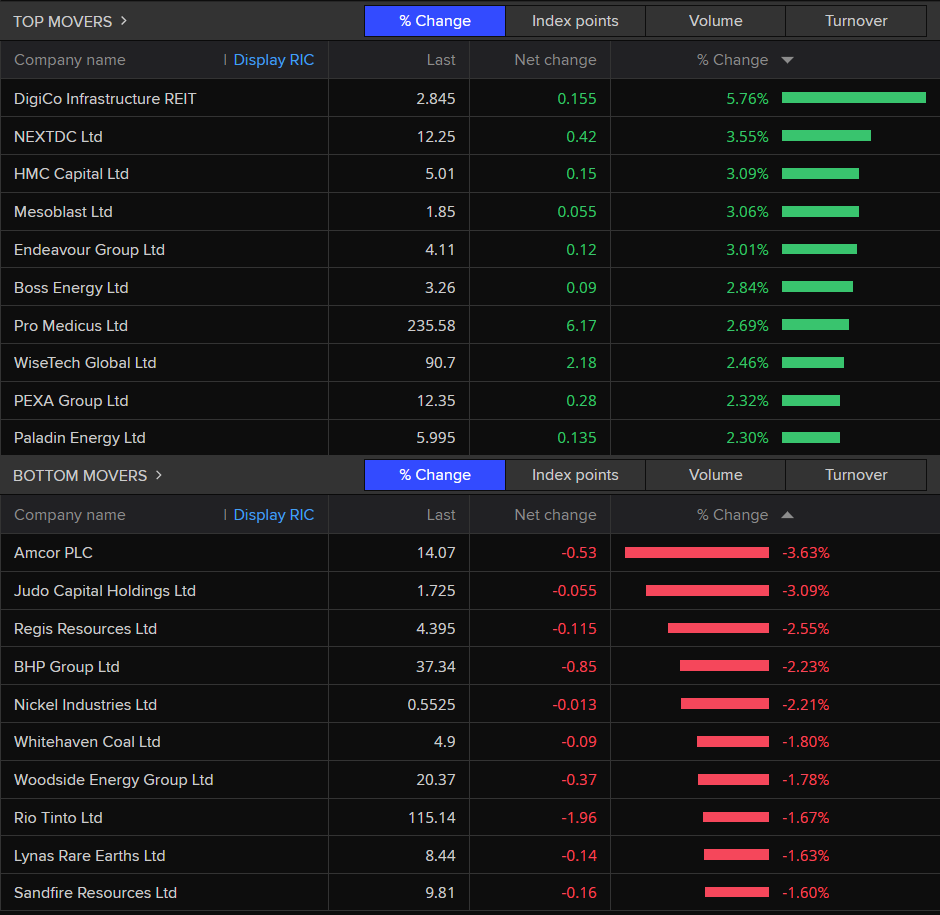Select Judo Capital Holdings Ltd company name

pos(105,591)
